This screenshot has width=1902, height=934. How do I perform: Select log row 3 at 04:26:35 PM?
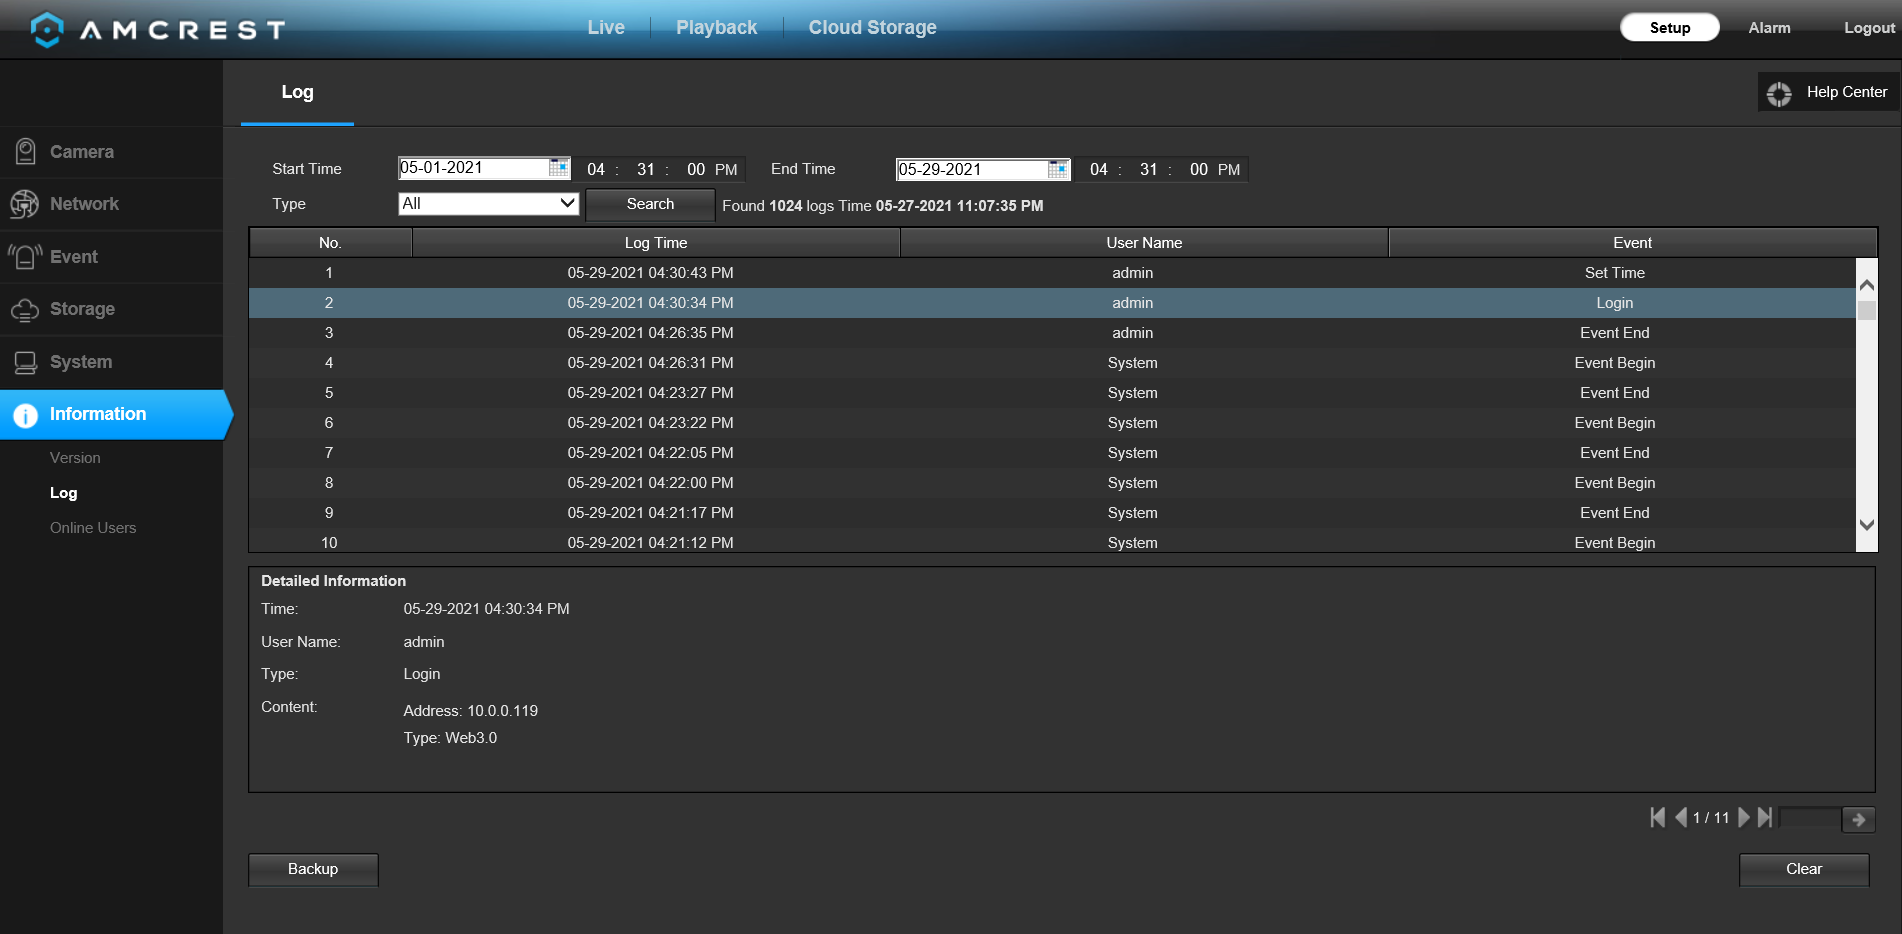[x=1052, y=333]
